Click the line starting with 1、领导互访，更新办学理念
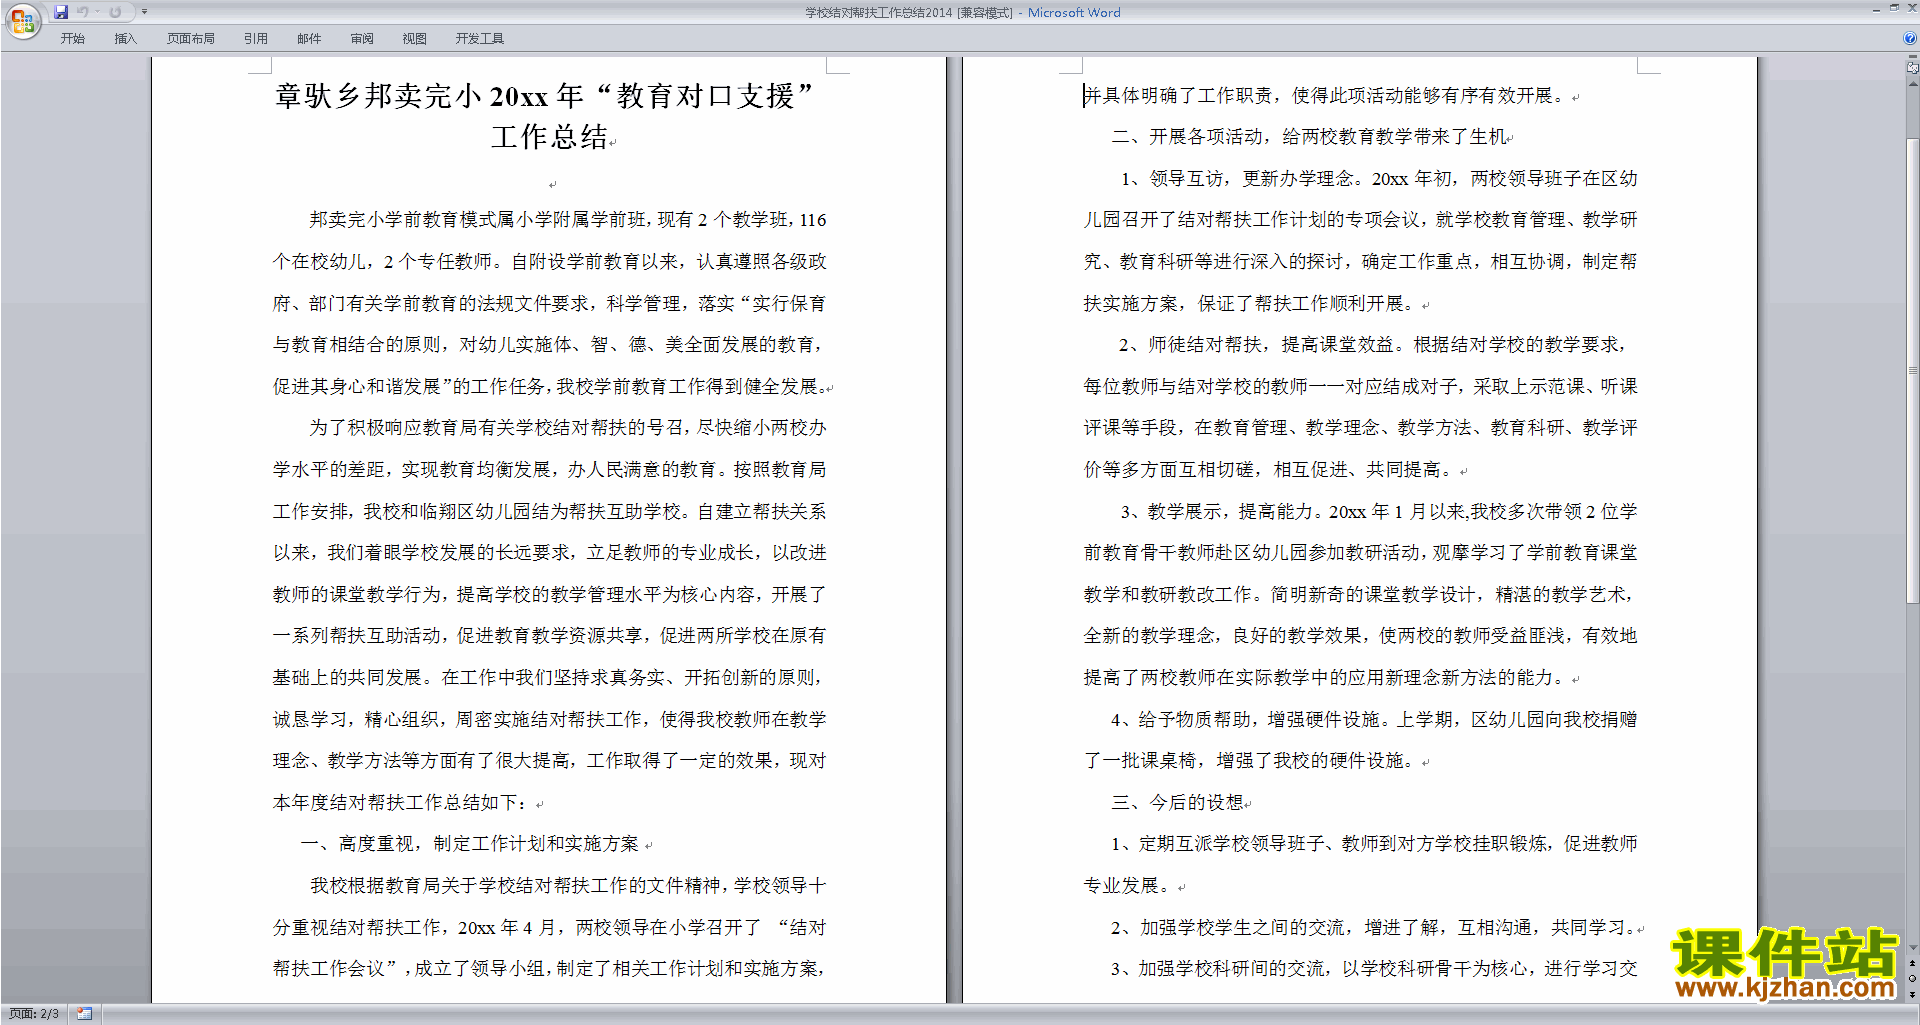1920x1025 pixels. click(1379, 178)
